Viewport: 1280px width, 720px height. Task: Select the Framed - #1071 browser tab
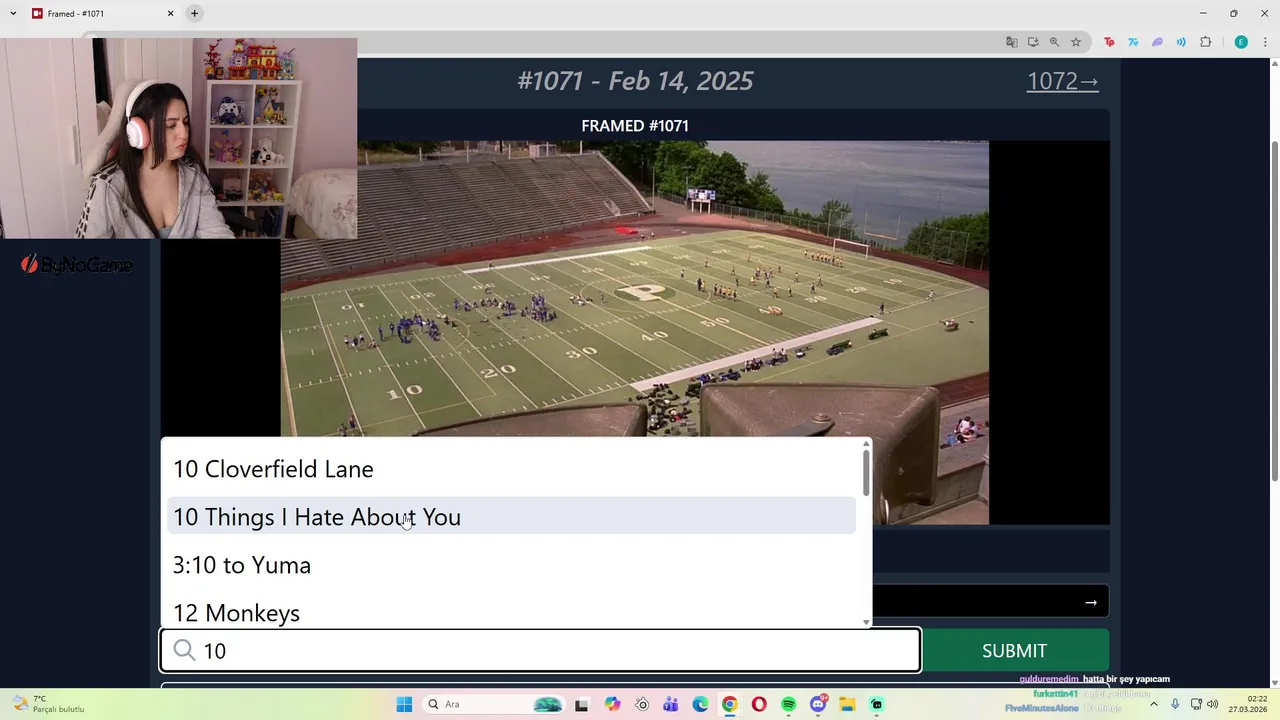(x=102, y=13)
